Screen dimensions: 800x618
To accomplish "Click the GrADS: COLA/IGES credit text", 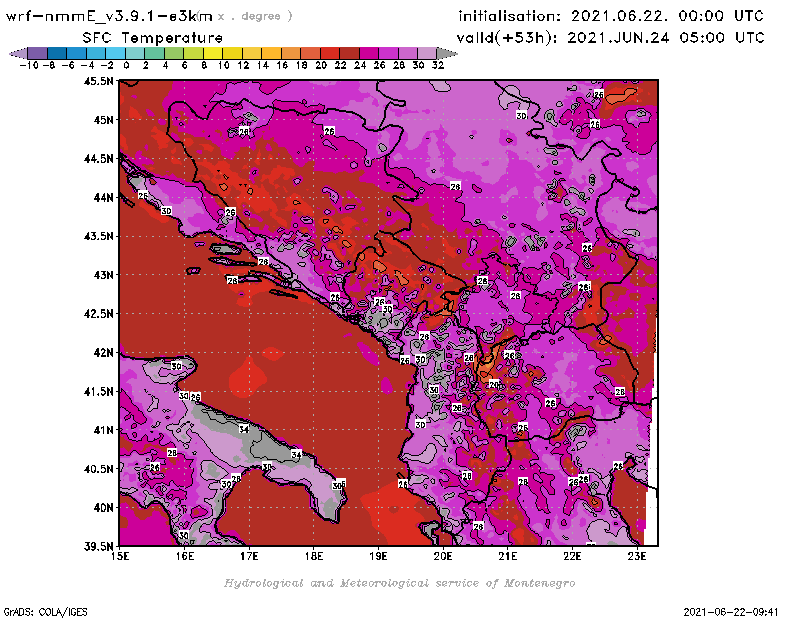I will 38,610.
